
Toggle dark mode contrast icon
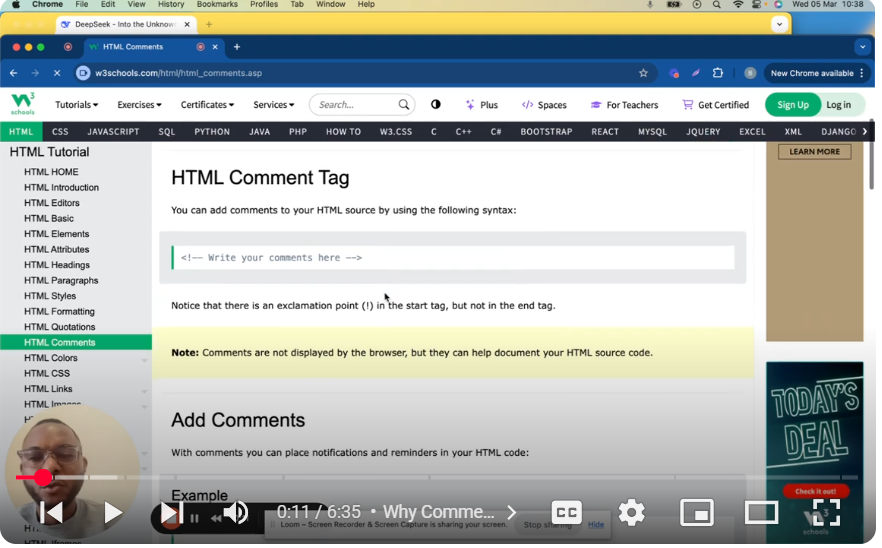point(435,105)
